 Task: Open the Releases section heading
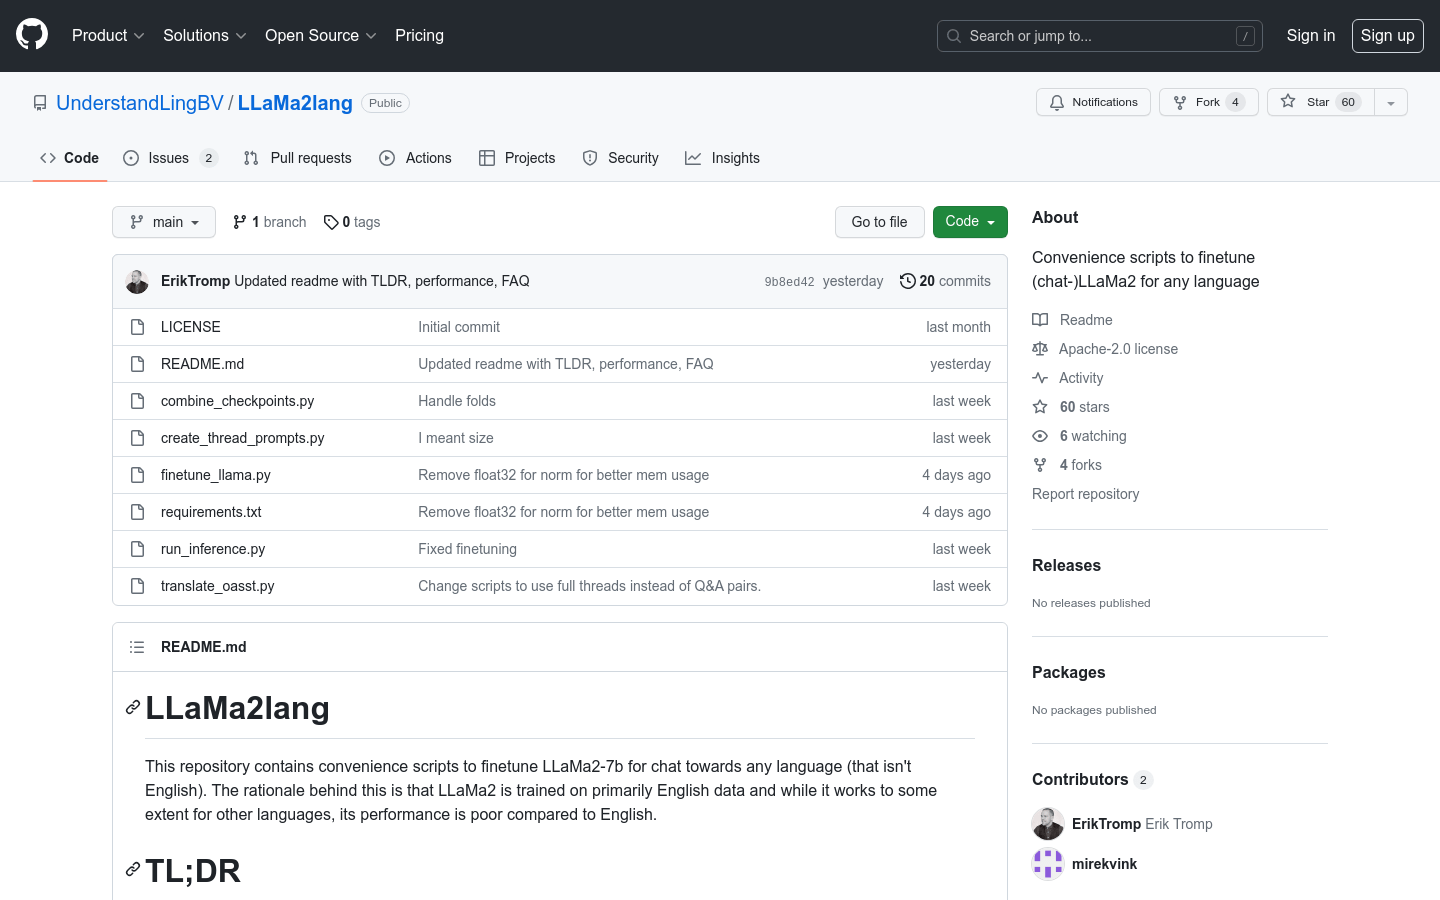[x=1066, y=565]
